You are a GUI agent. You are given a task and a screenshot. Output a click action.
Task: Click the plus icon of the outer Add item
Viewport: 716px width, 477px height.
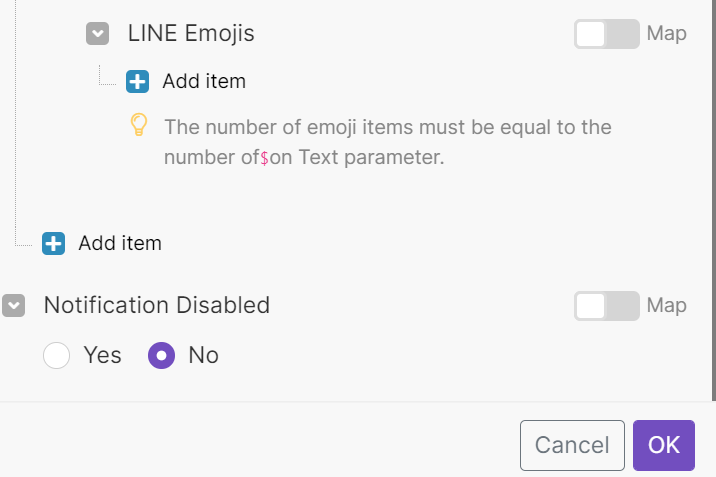point(53,243)
